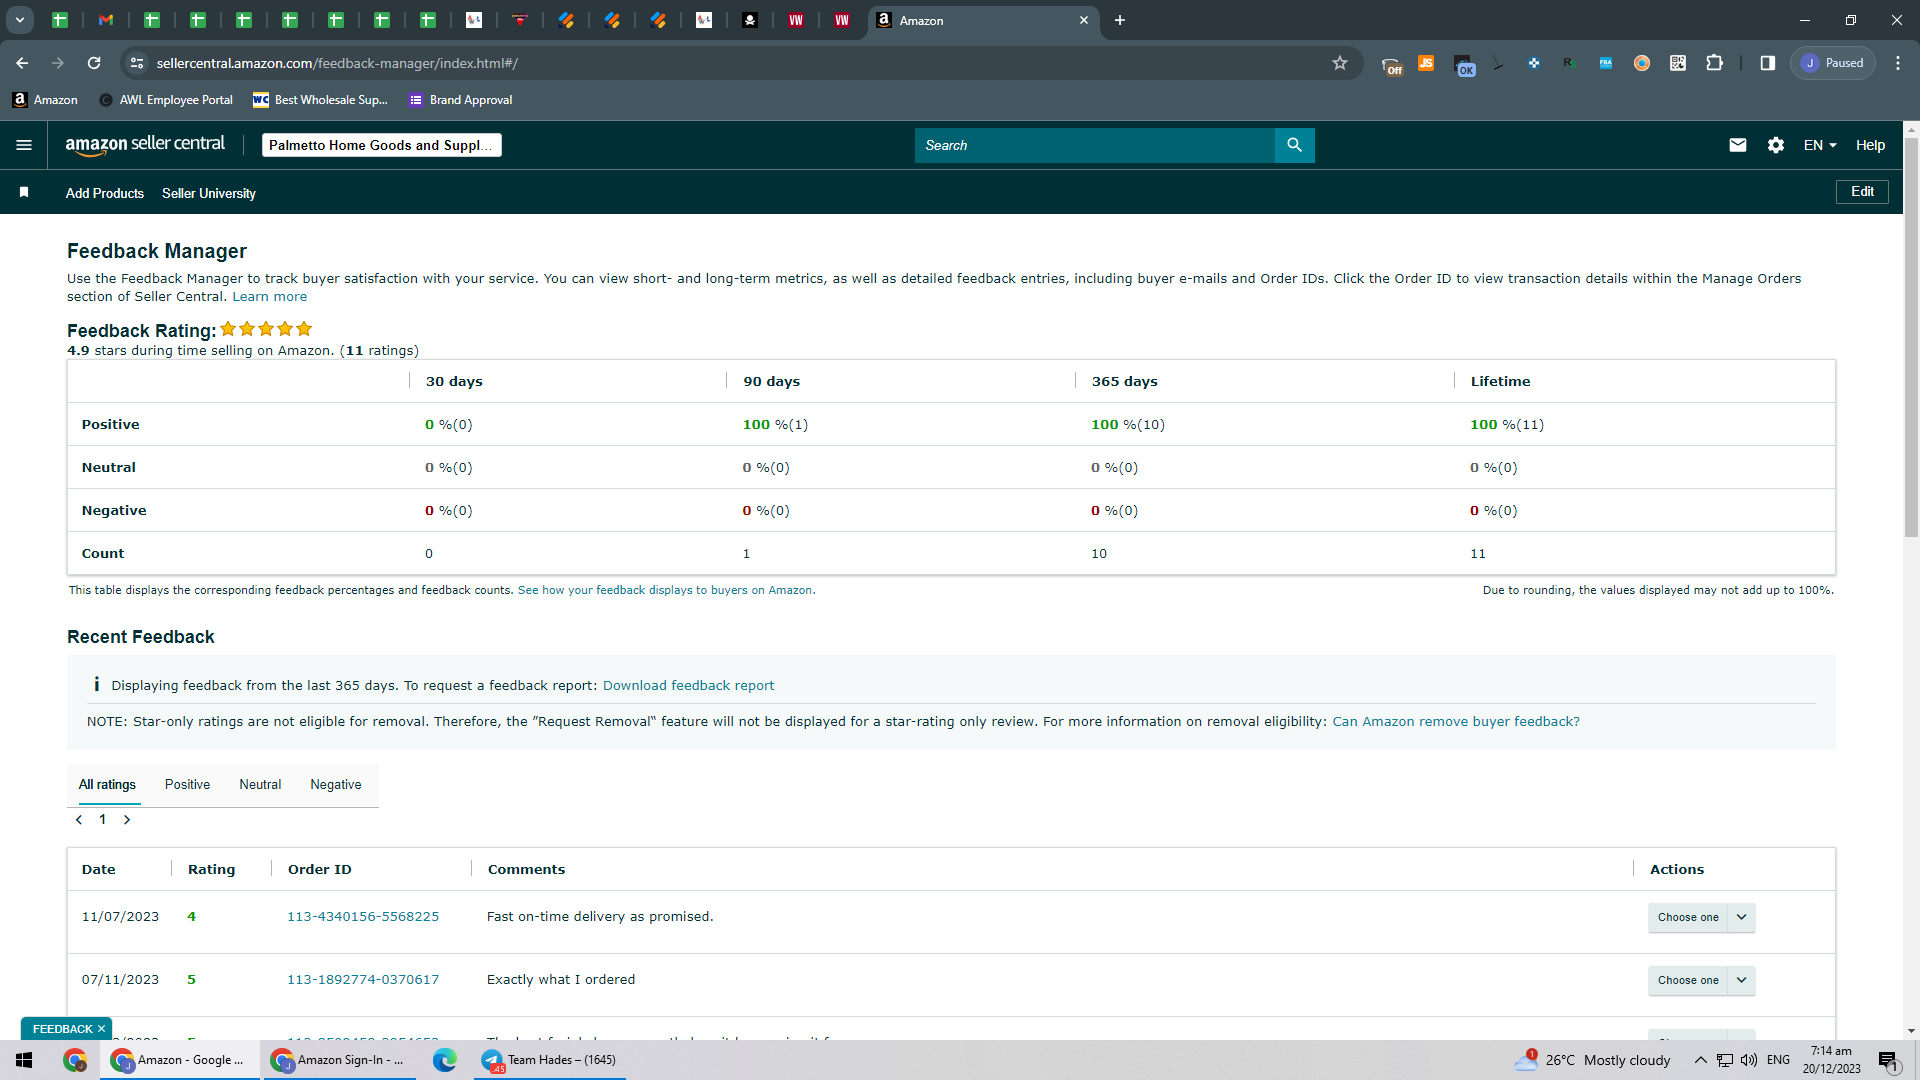Open Chrome three-dot menu

pos(1898,63)
